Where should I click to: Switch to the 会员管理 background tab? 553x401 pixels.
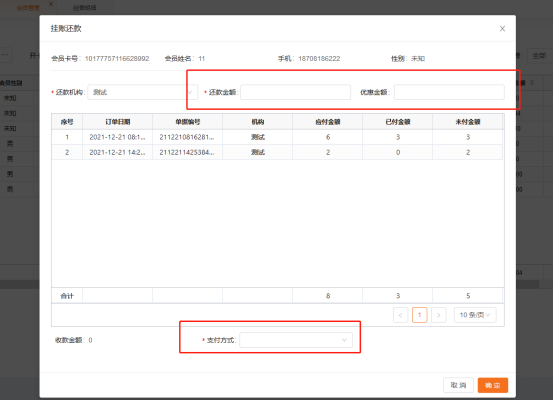click(28, 8)
